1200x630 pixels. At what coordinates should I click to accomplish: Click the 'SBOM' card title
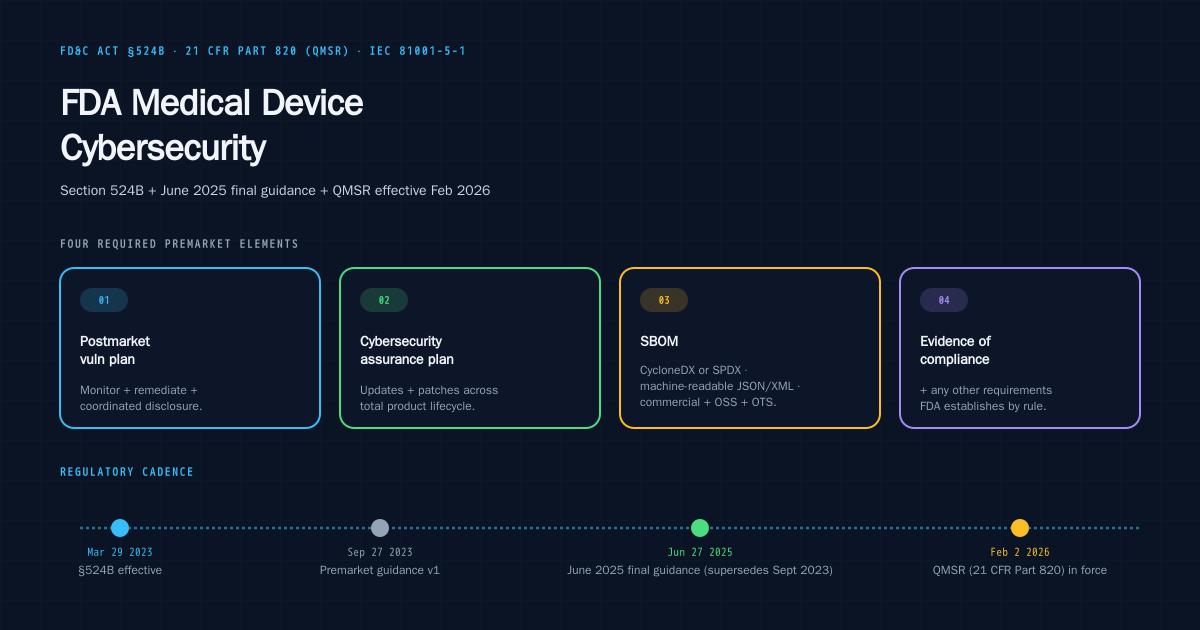coord(659,341)
